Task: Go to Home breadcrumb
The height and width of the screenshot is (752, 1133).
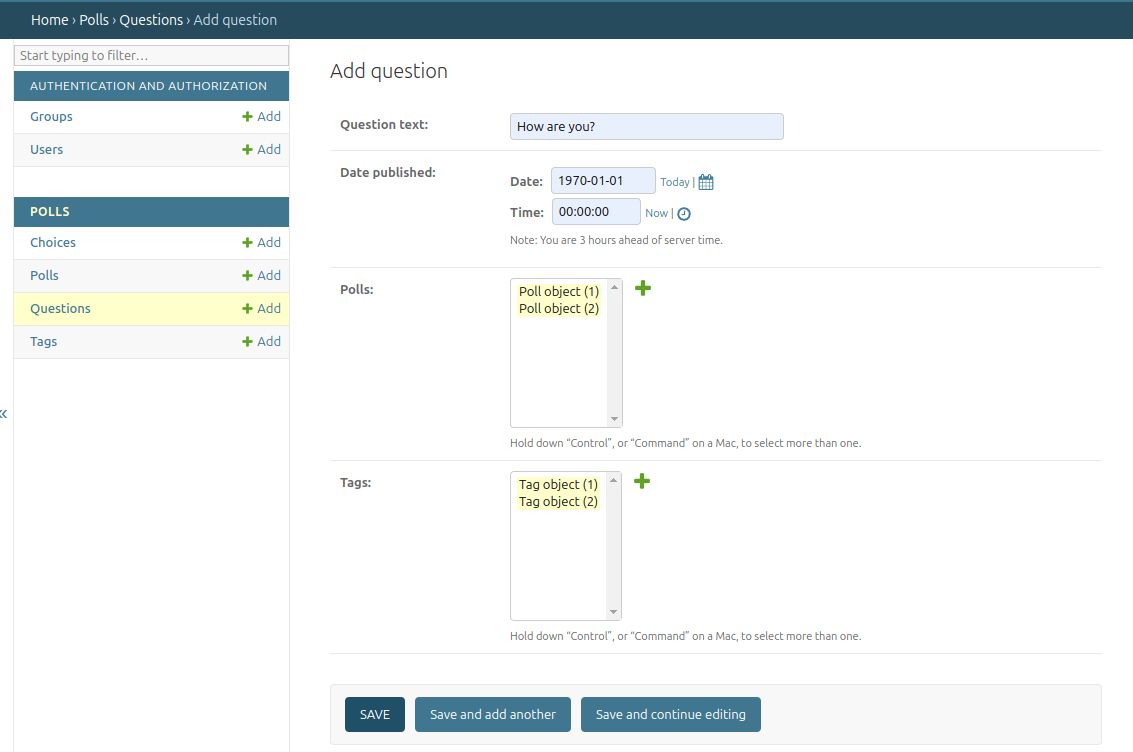Action: pos(49,20)
